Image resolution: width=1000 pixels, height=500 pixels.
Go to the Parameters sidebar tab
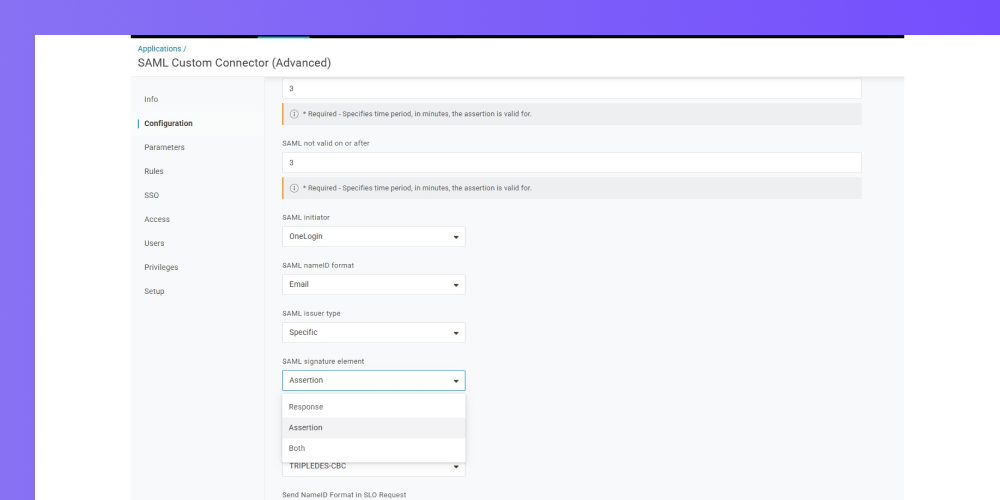(x=165, y=147)
